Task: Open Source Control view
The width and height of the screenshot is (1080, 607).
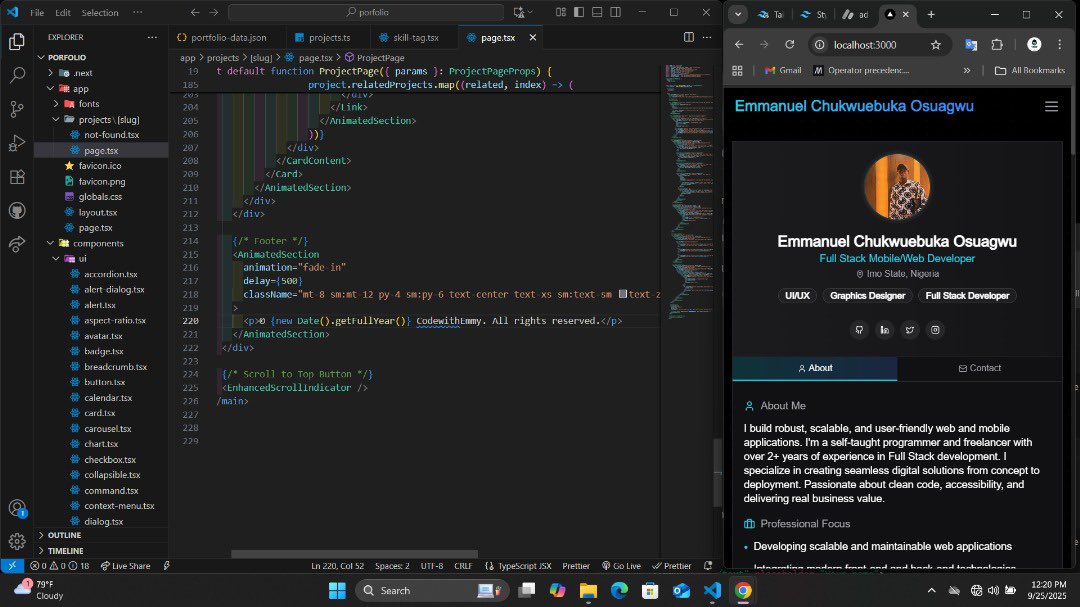Action: tap(17, 109)
